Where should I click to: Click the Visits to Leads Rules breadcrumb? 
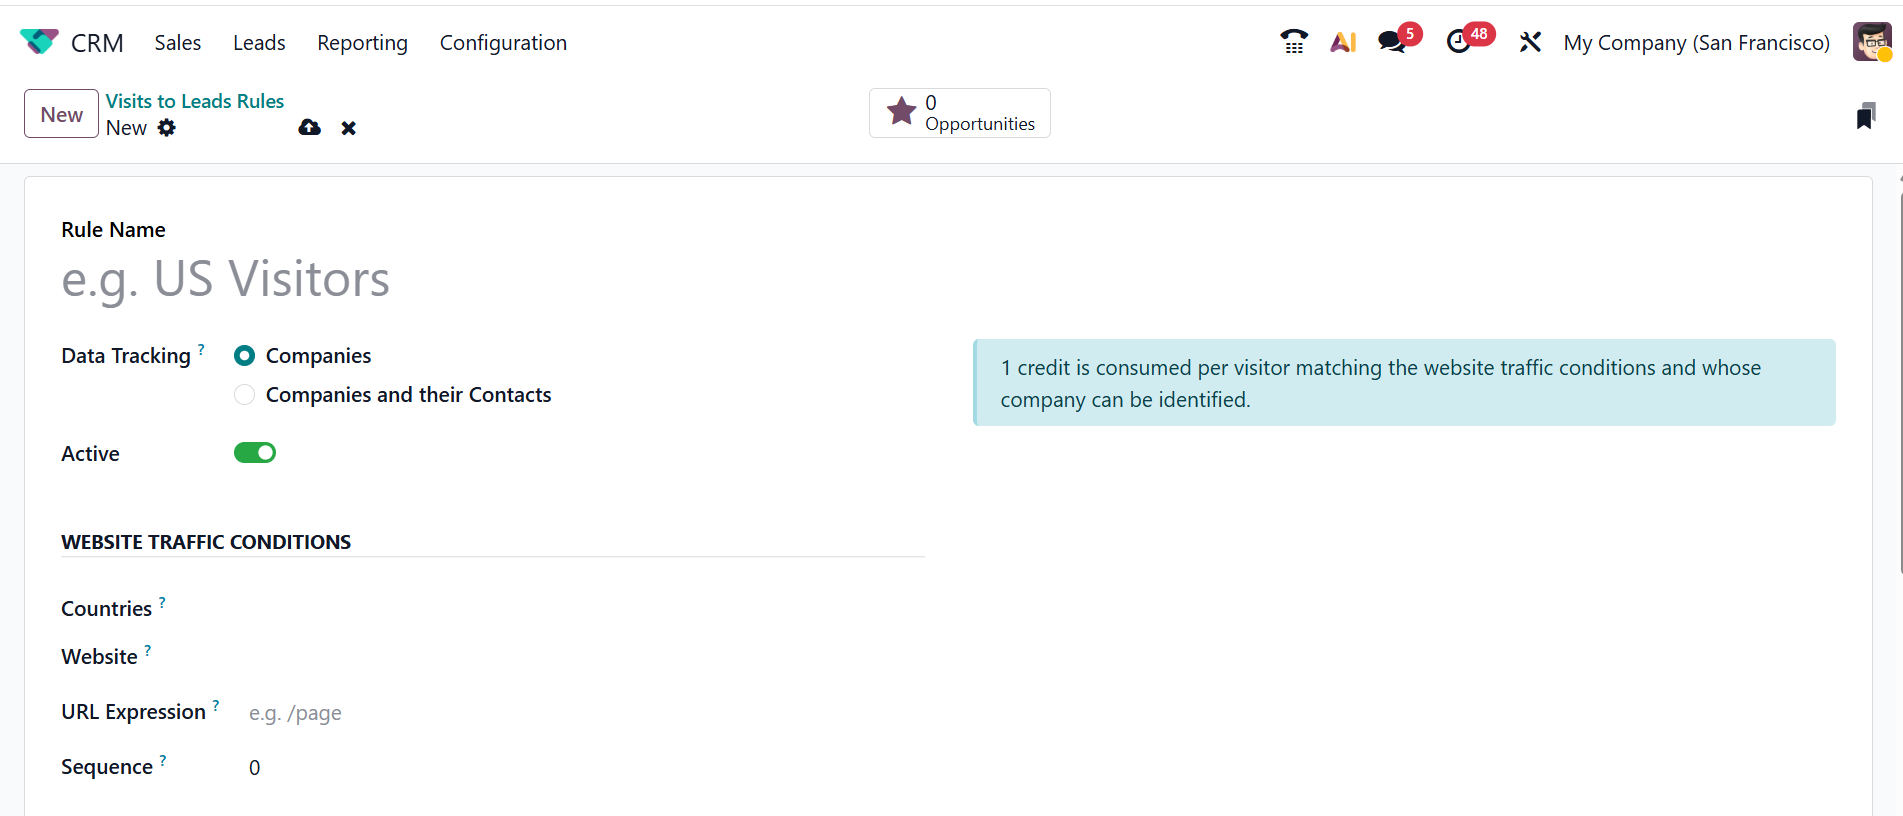(x=195, y=101)
